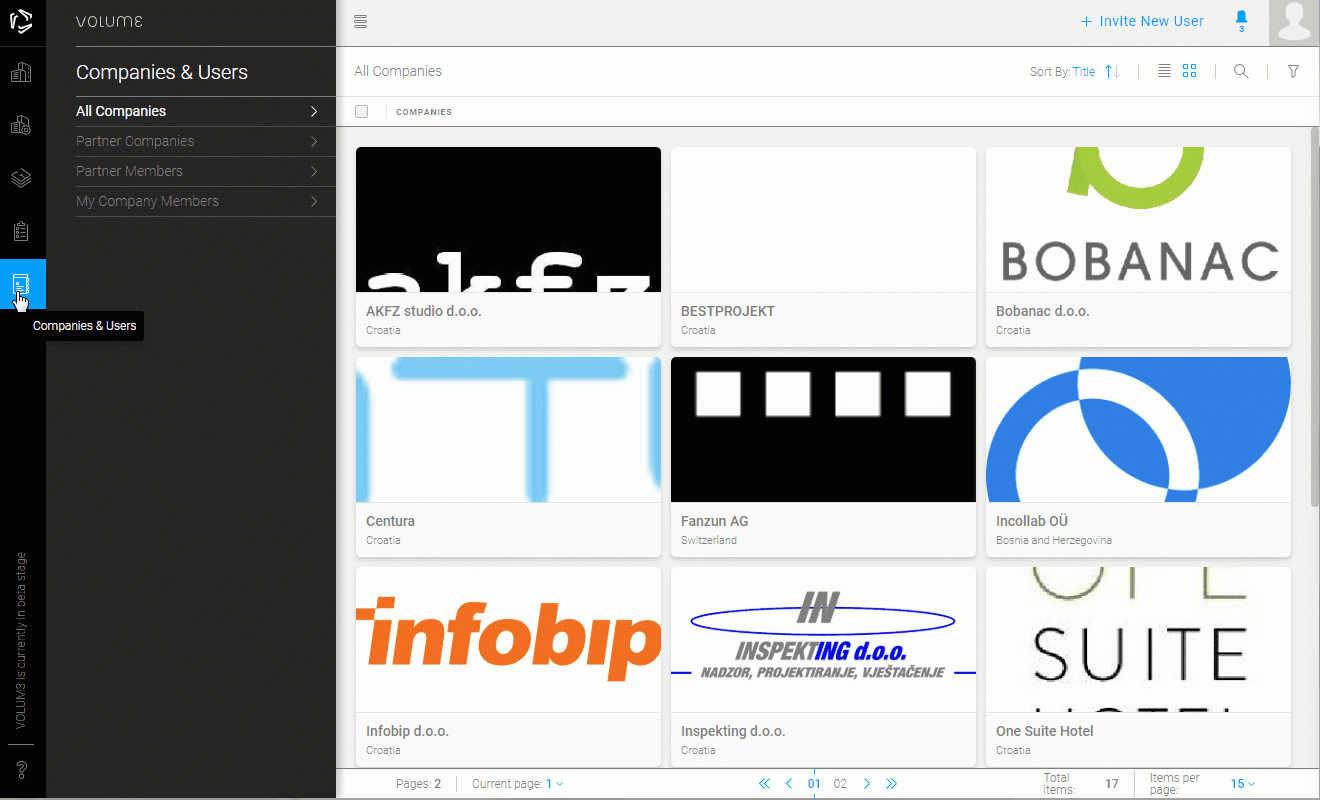Go to page 01

(x=814, y=784)
